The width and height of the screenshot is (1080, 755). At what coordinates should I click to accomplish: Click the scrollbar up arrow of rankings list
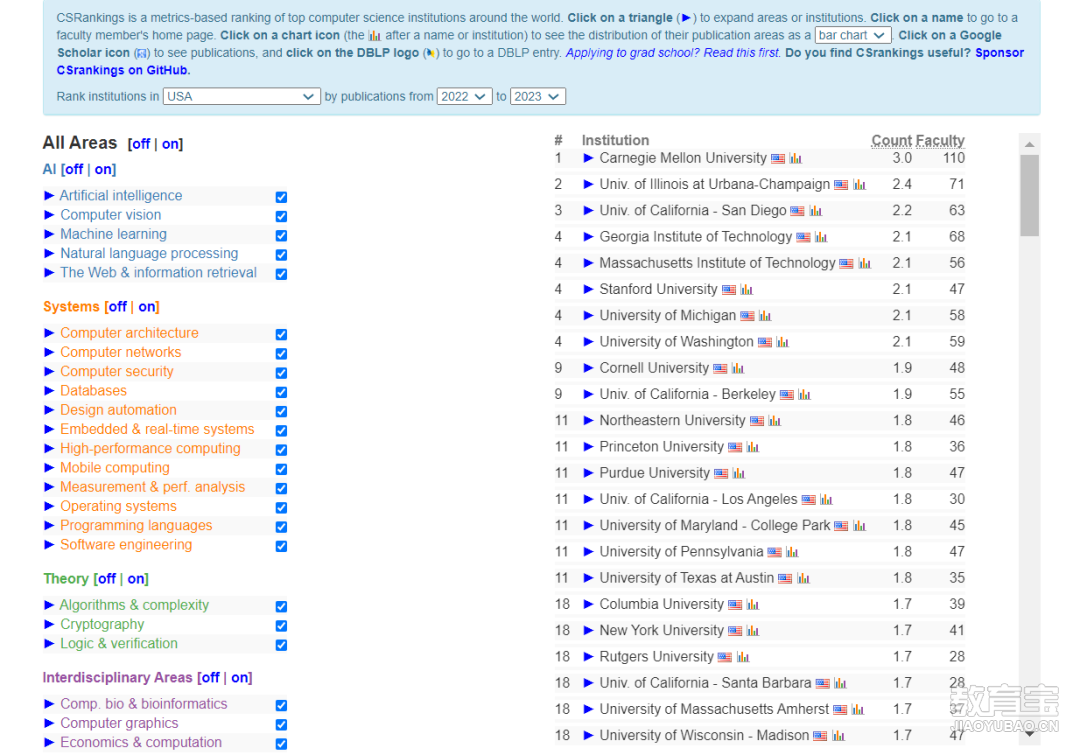(1029, 144)
